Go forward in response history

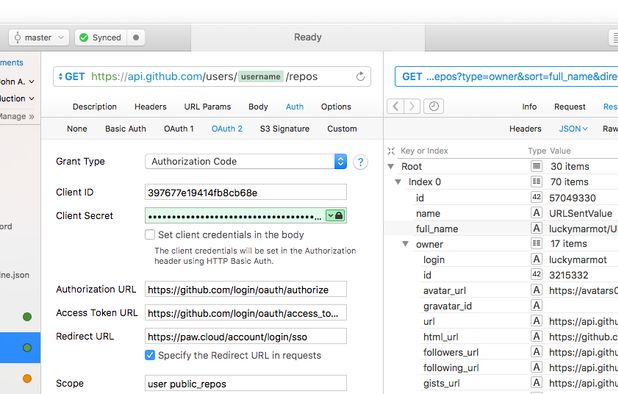click(x=412, y=106)
